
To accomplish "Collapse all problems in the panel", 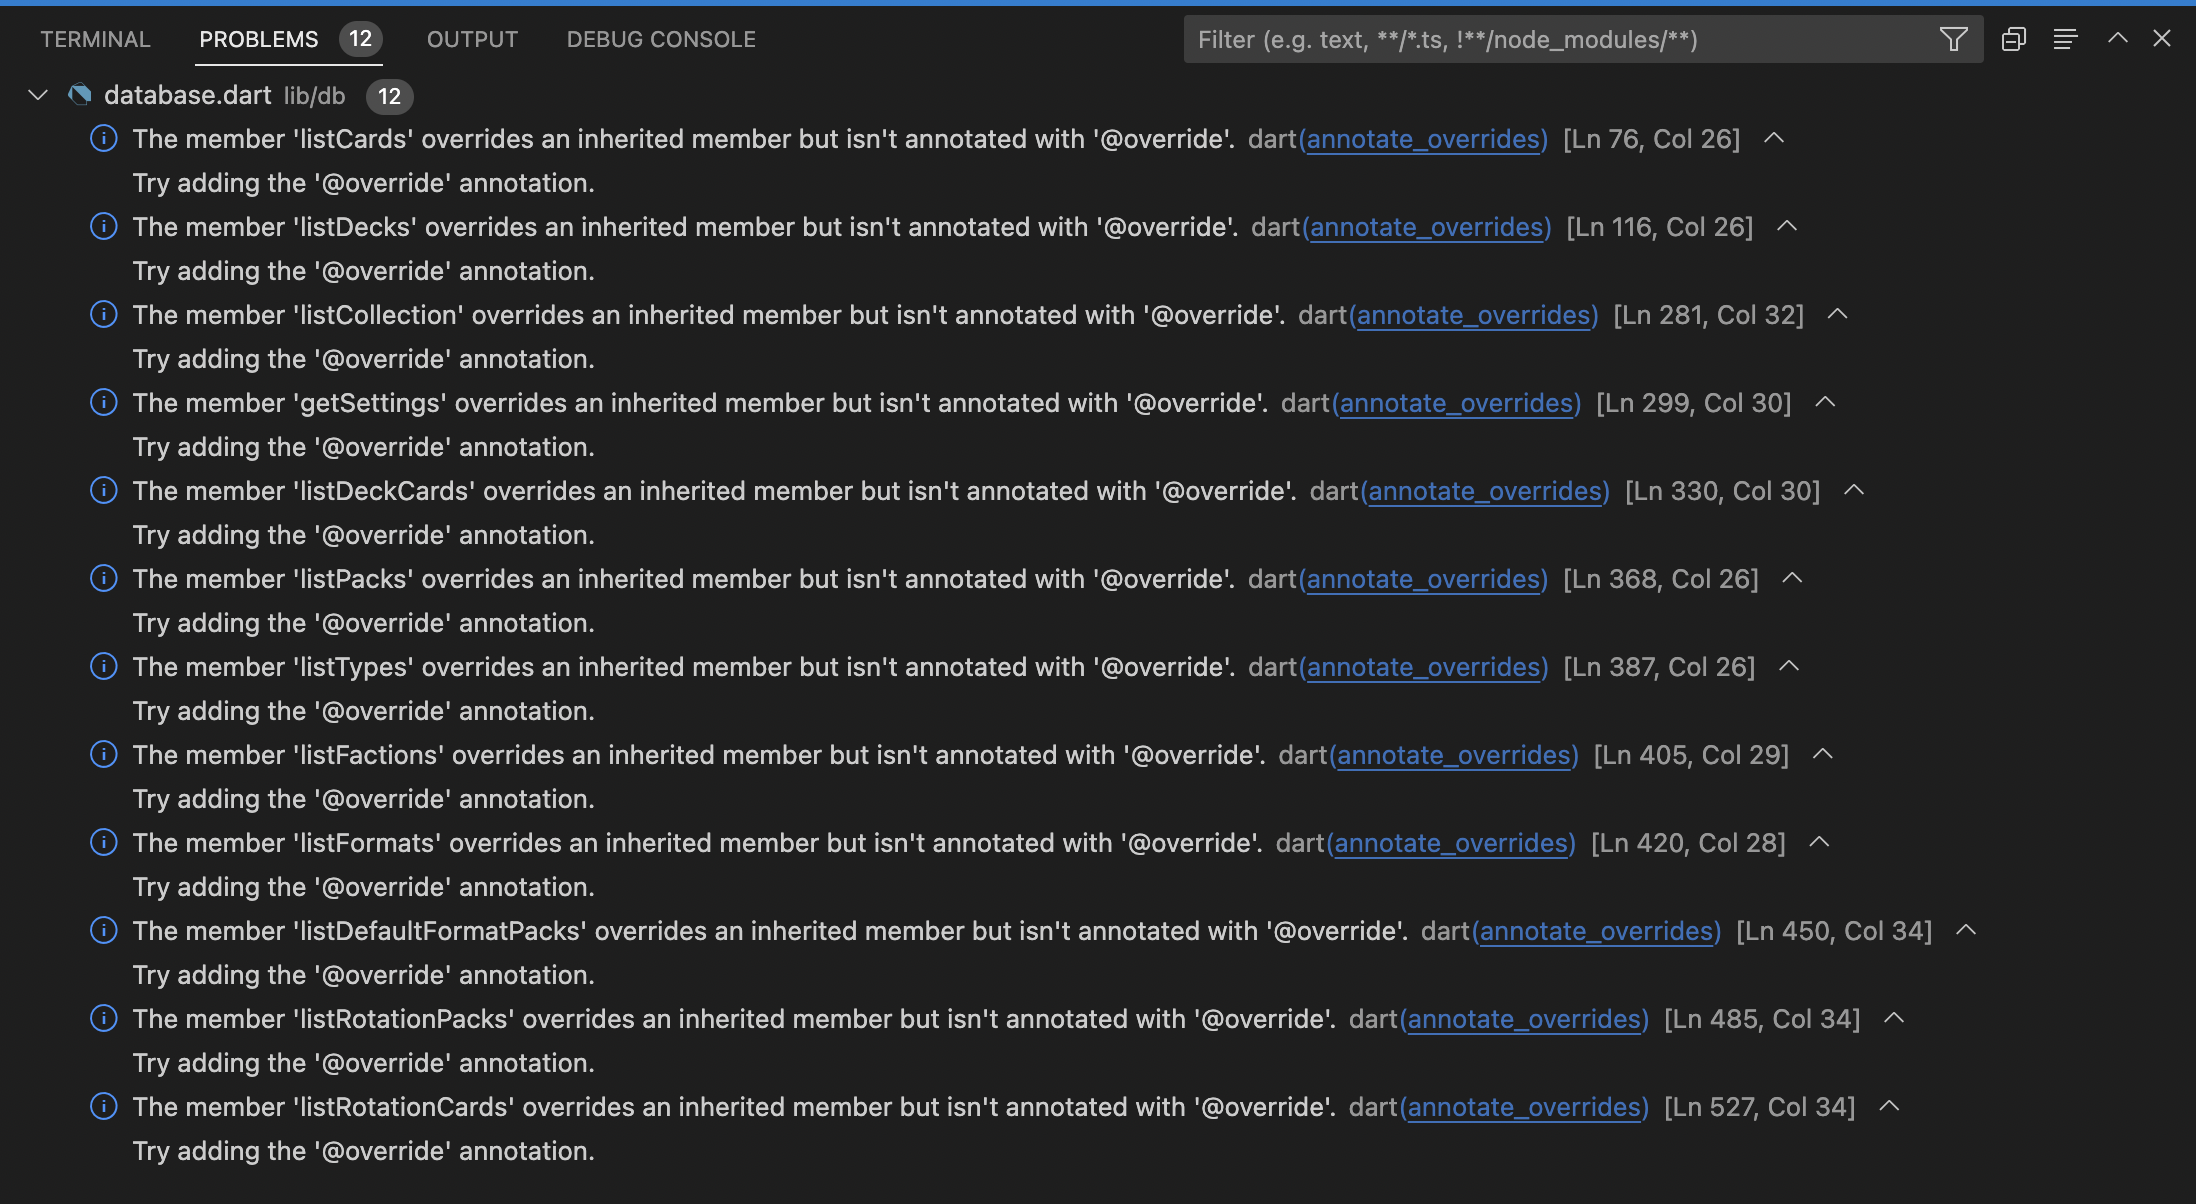I will point(2064,39).
